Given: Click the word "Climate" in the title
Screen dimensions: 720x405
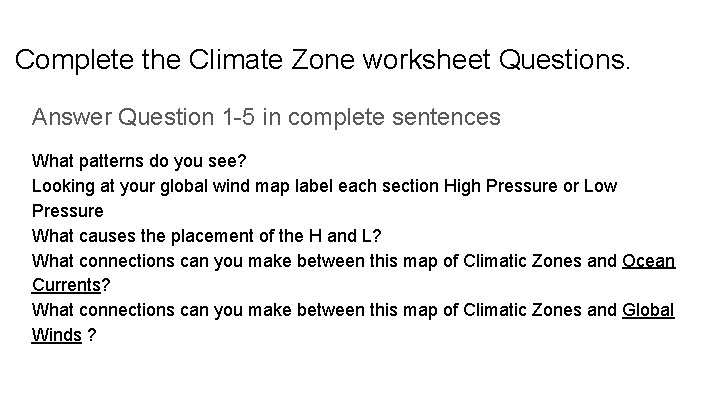Looking at the screenshot, I should (235, 59).
